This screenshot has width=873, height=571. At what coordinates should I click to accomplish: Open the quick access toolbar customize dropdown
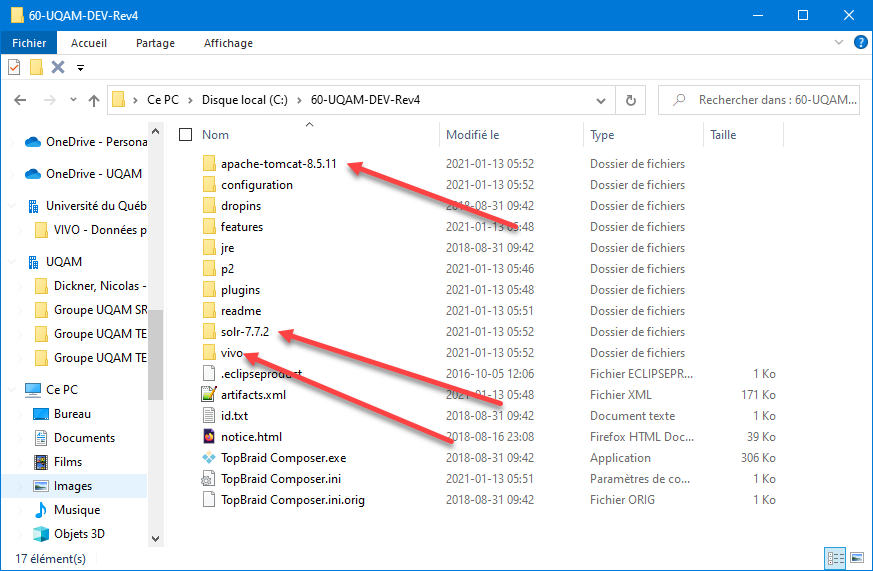(x=80, y=68)
